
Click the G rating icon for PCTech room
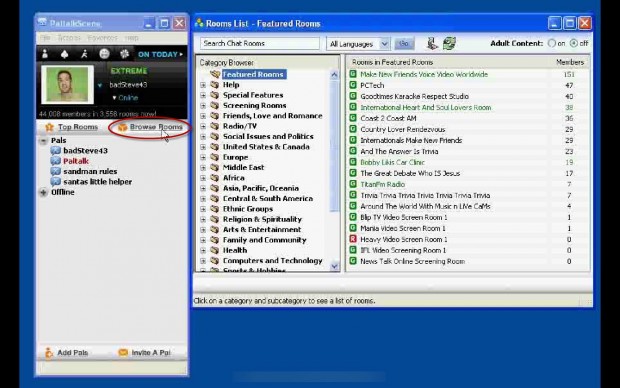(353, 85)
